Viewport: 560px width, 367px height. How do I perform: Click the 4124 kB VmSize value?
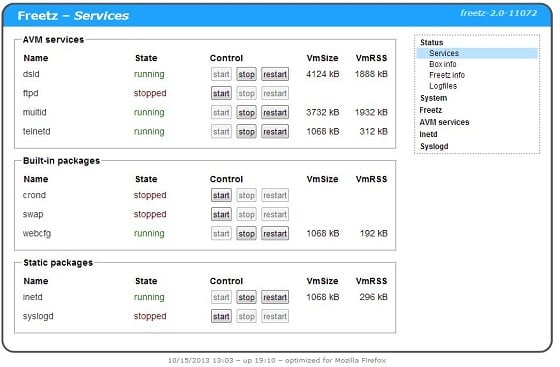(322, 74)
